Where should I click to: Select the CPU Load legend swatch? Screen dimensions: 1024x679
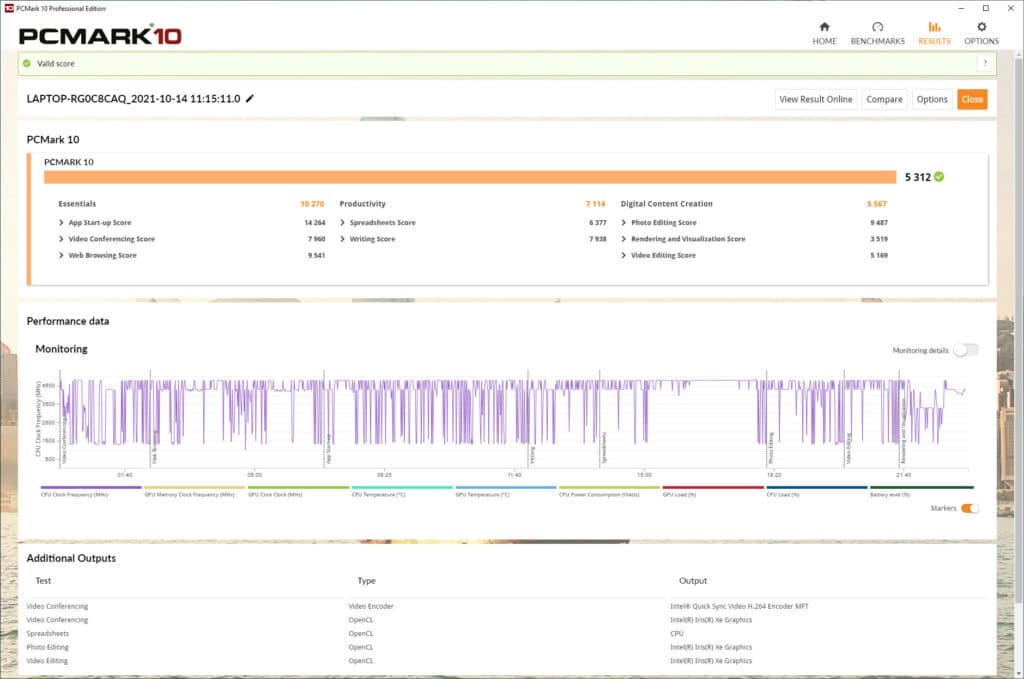pyautogui.click(x=817, y=487)
